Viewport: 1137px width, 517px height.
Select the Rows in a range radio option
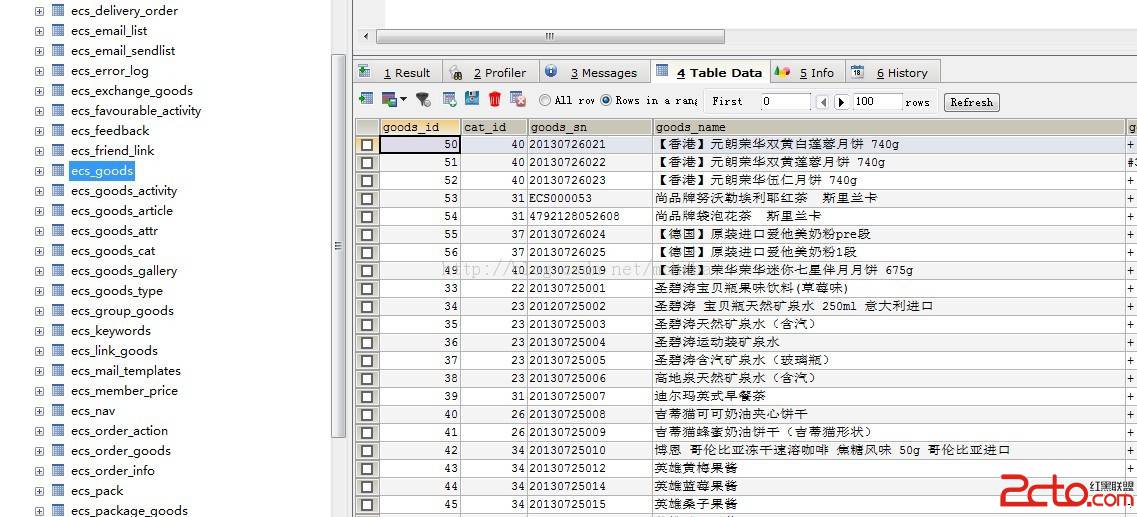pyautogui.click(x=606, y=100)
